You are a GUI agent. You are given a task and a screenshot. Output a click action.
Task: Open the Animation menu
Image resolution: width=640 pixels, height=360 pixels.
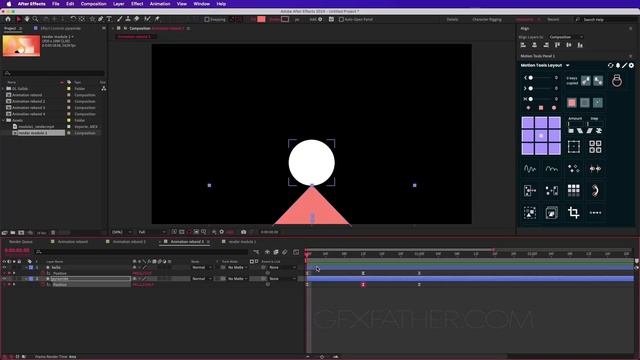coord(160,4)
